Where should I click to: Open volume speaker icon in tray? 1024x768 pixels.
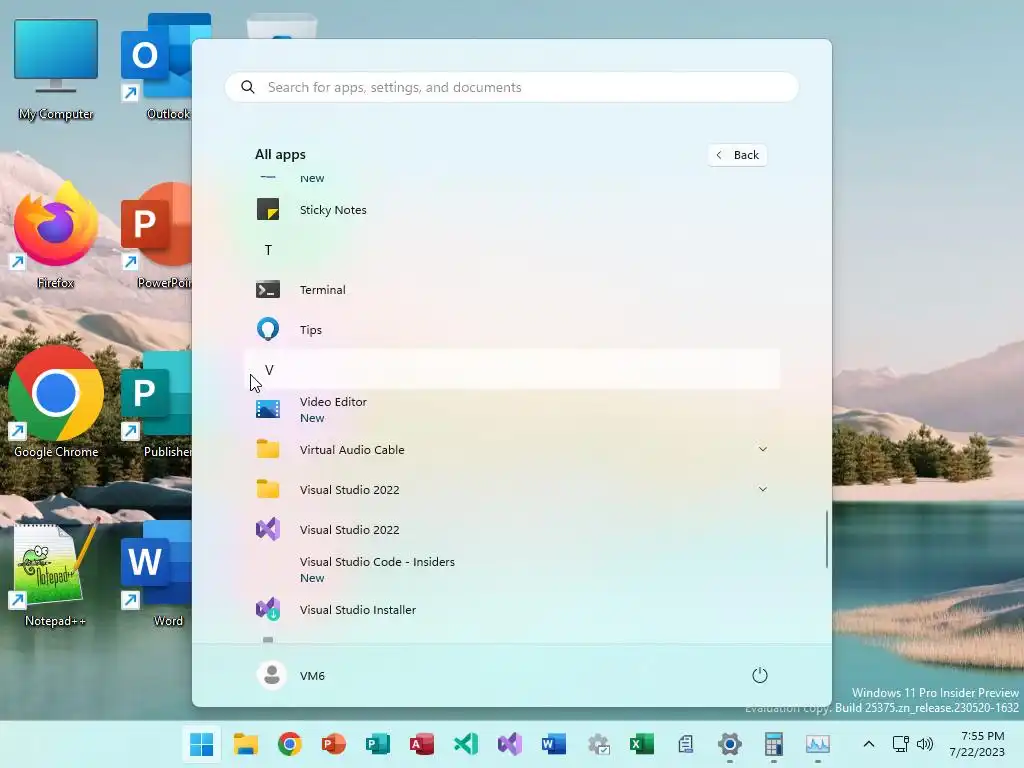coord(925,744)
